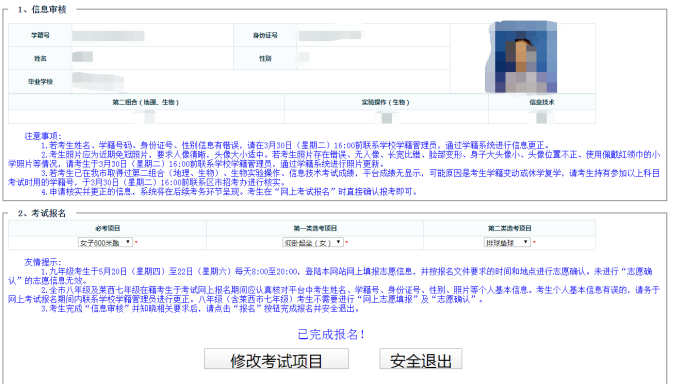The height and width of the screenshot is (384, 700).
Task: Click the 修改考试项目 button
Action: (276, 360)
